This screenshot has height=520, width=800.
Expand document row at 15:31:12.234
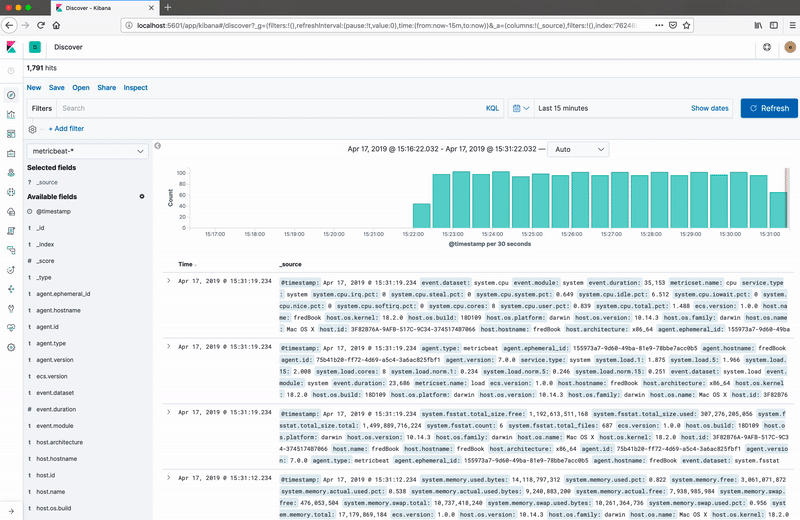click(169, 478)
